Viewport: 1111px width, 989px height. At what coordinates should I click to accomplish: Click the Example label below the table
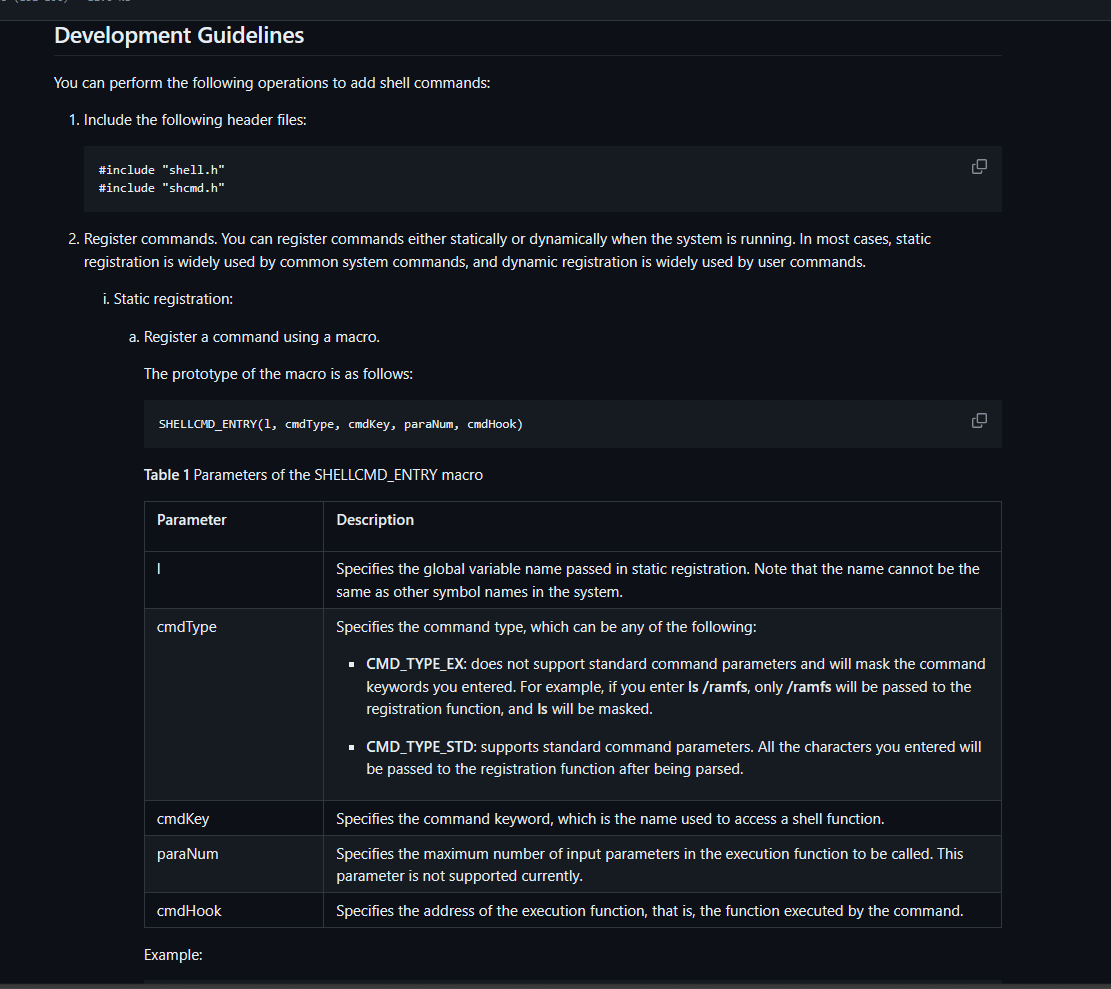(x=172, y=954)
